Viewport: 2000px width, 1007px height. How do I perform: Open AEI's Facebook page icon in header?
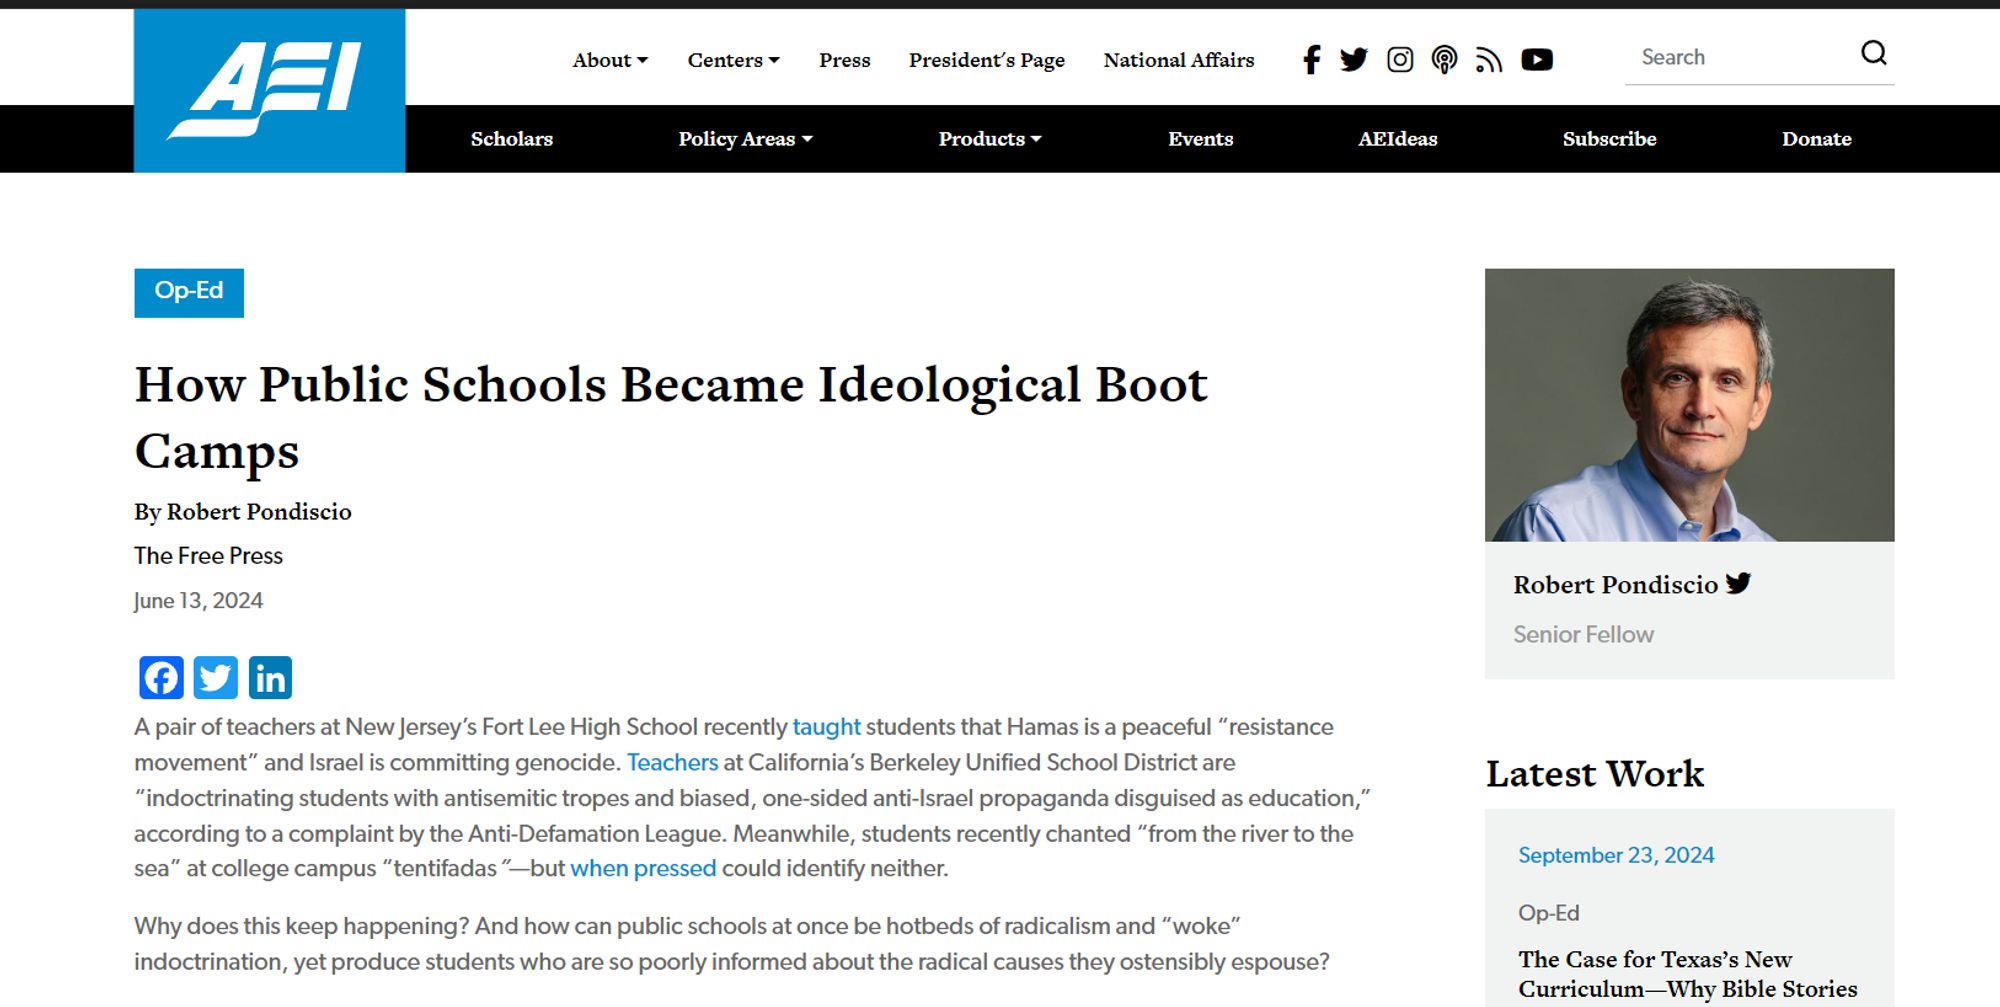1311,60
